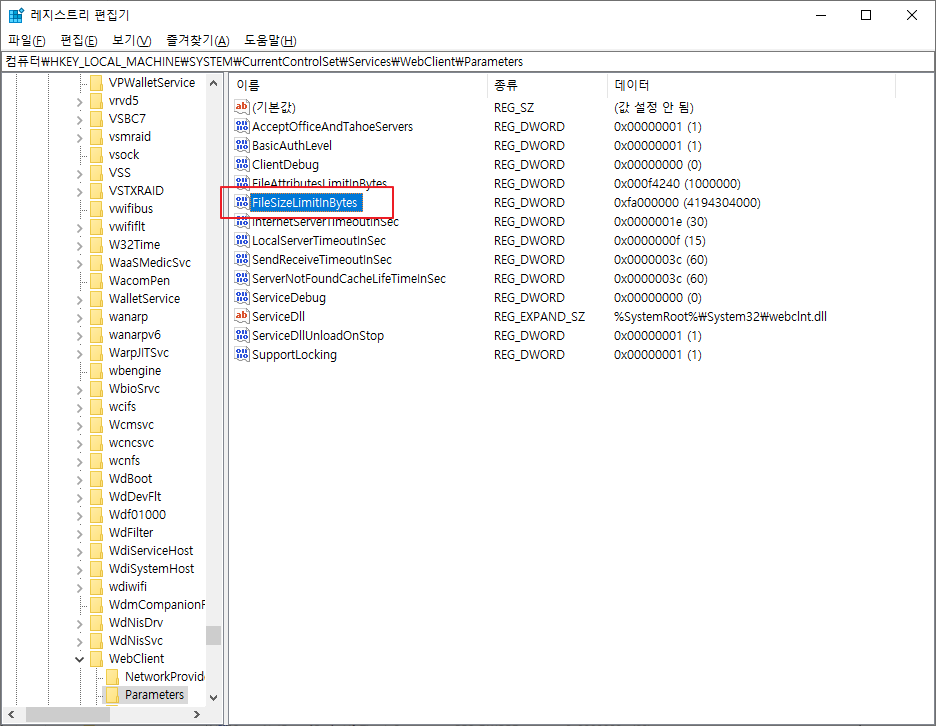The image size is (936, 726).
Task: Click the Parameters folder icon in tree
Action: tap(112, 695)
